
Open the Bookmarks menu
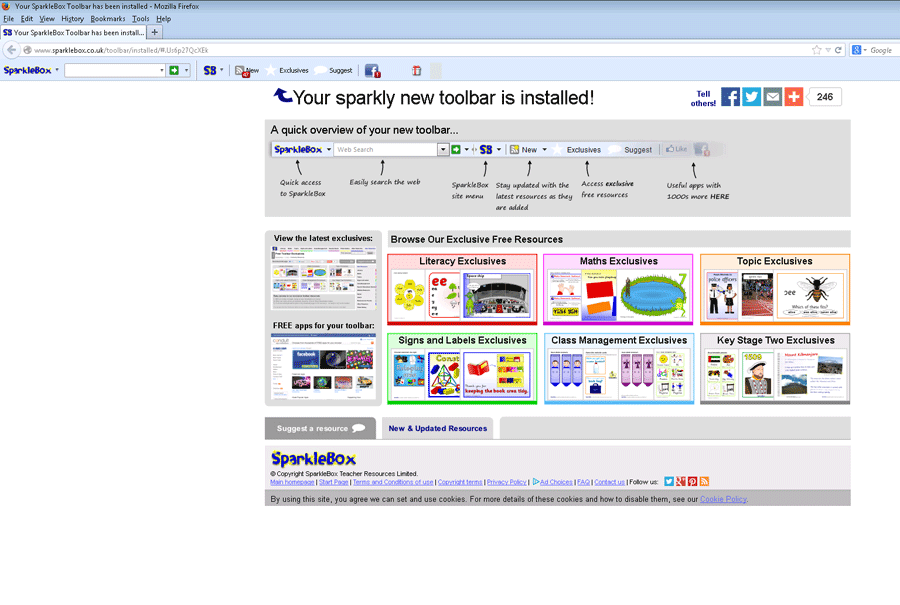pyautogui.click(x=108, y=19)
